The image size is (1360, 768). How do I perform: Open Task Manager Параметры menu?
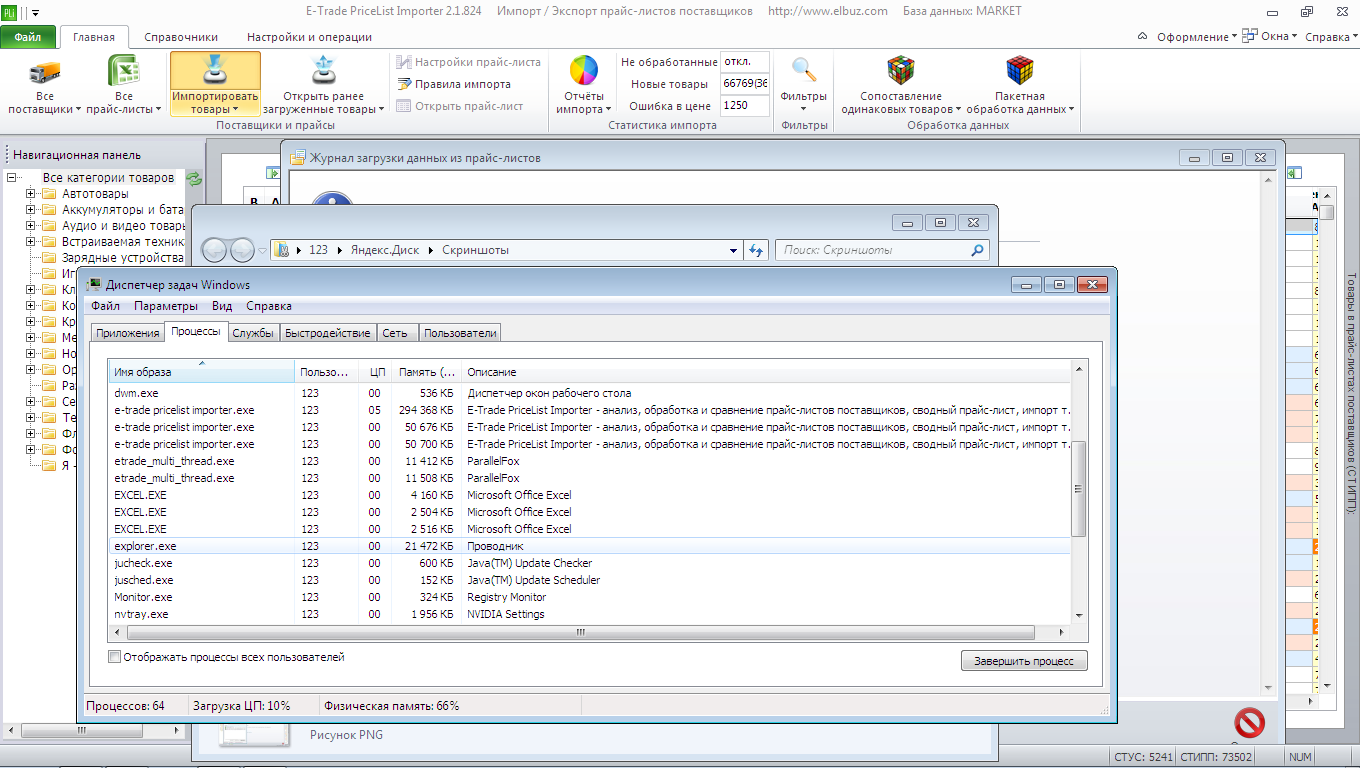click(166, 306)
